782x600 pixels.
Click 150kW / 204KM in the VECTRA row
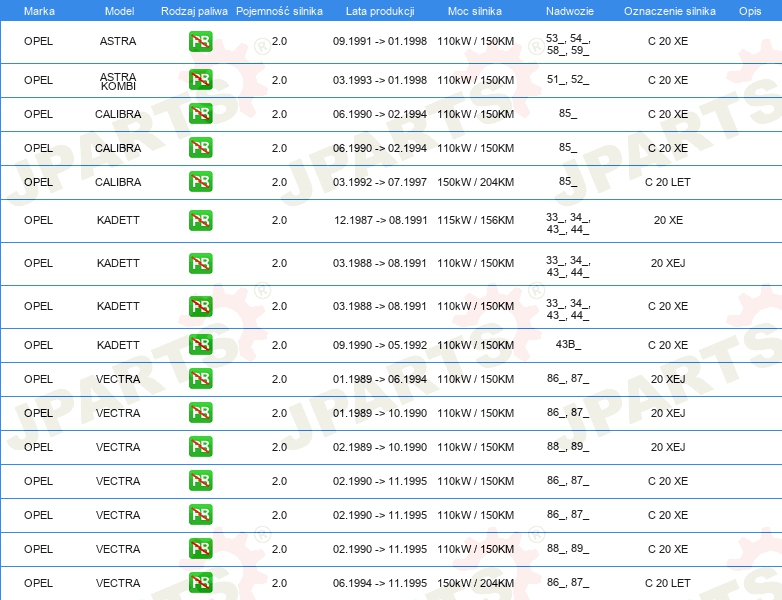(475, 583)
